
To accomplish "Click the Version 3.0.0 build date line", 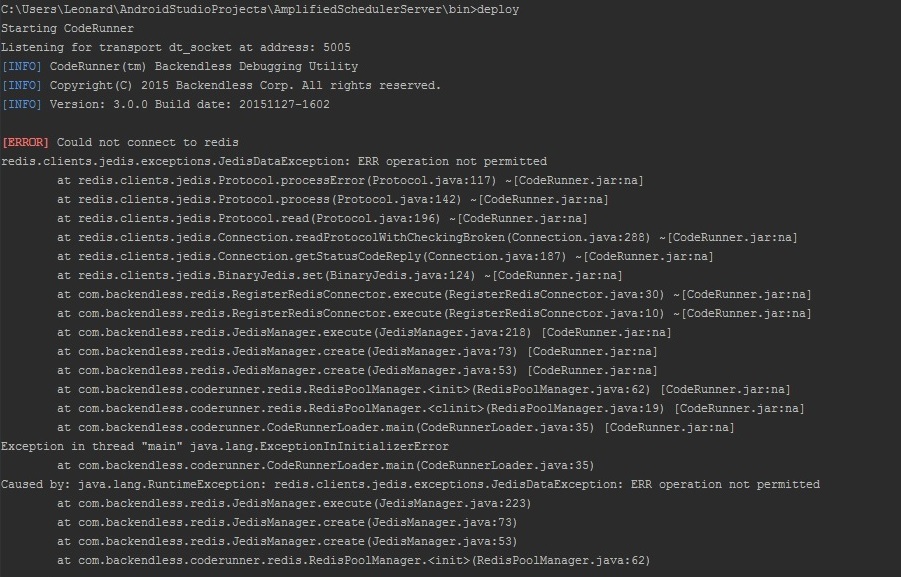I will click(x=165, y=105).
